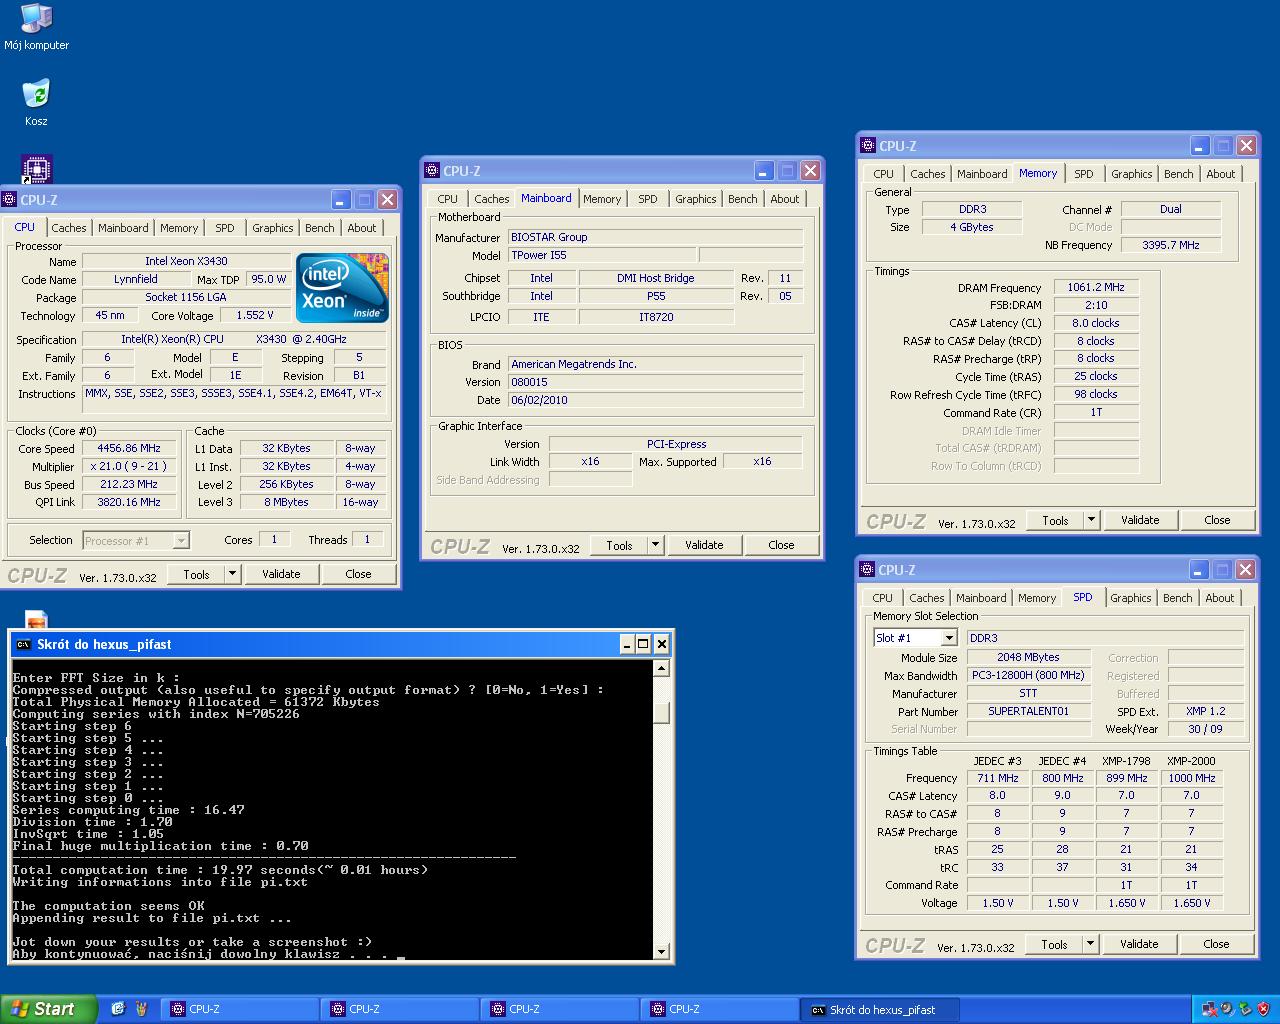This screenshot has height=1024, width=1280.
Task: Open the Graphics tab in the Processor window
Action: 273,228
